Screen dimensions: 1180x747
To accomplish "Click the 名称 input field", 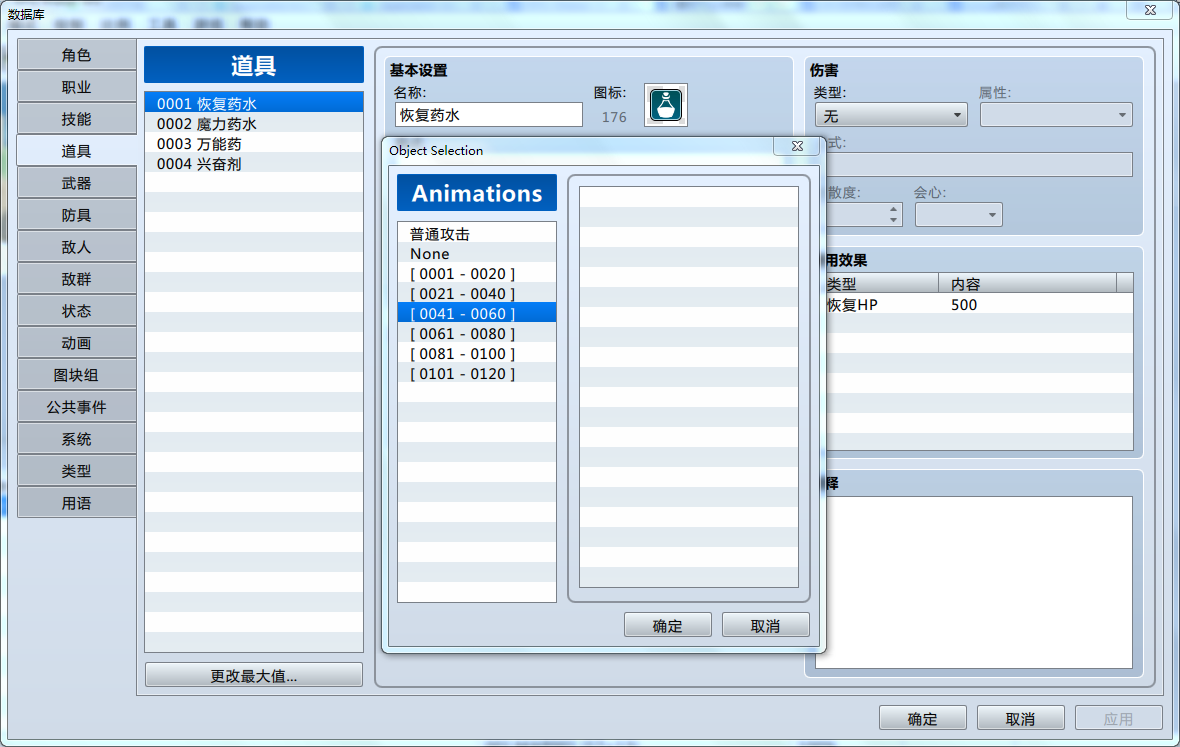I will (x=488, y=115).
